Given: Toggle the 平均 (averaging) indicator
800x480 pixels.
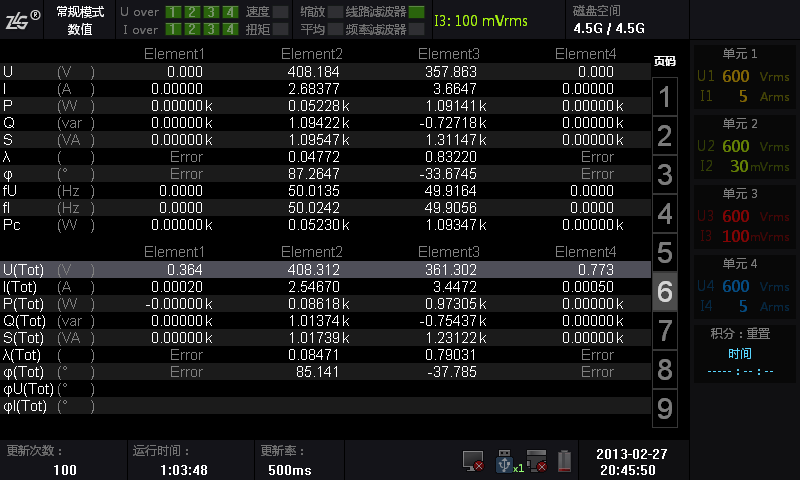Looking at the screenshot, I should coord(335,29).
